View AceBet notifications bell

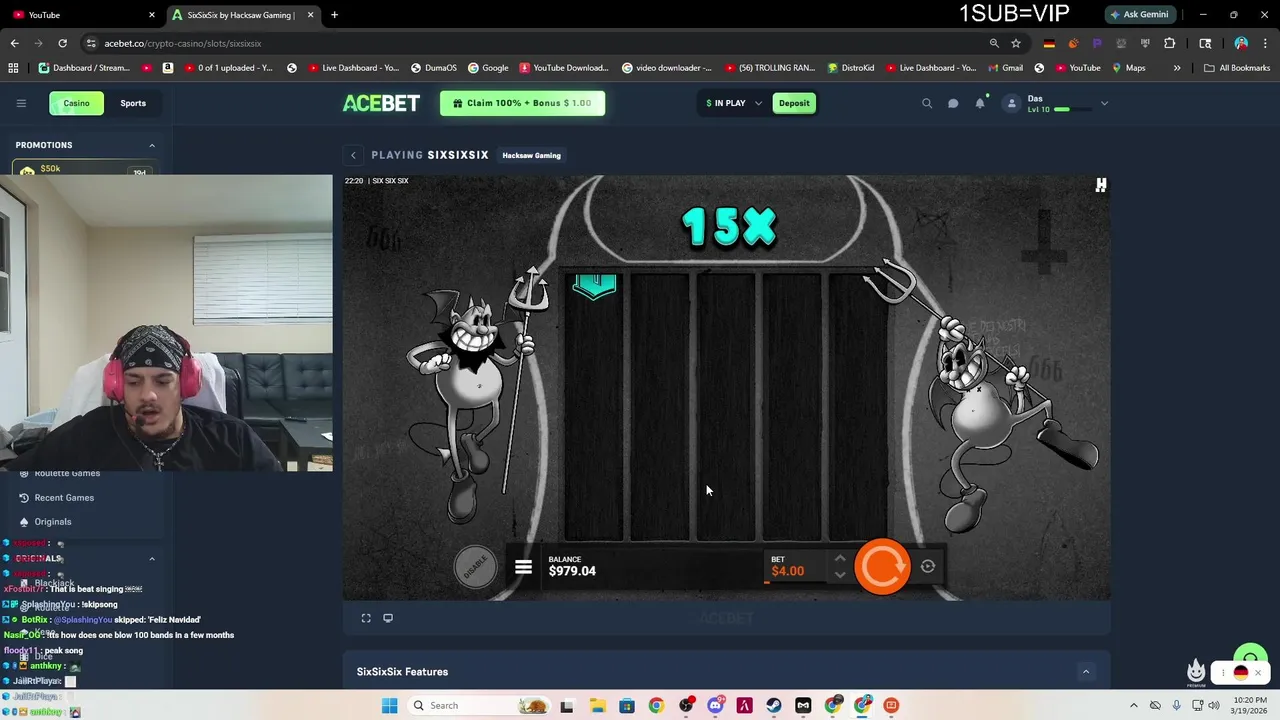click(980, 103)
